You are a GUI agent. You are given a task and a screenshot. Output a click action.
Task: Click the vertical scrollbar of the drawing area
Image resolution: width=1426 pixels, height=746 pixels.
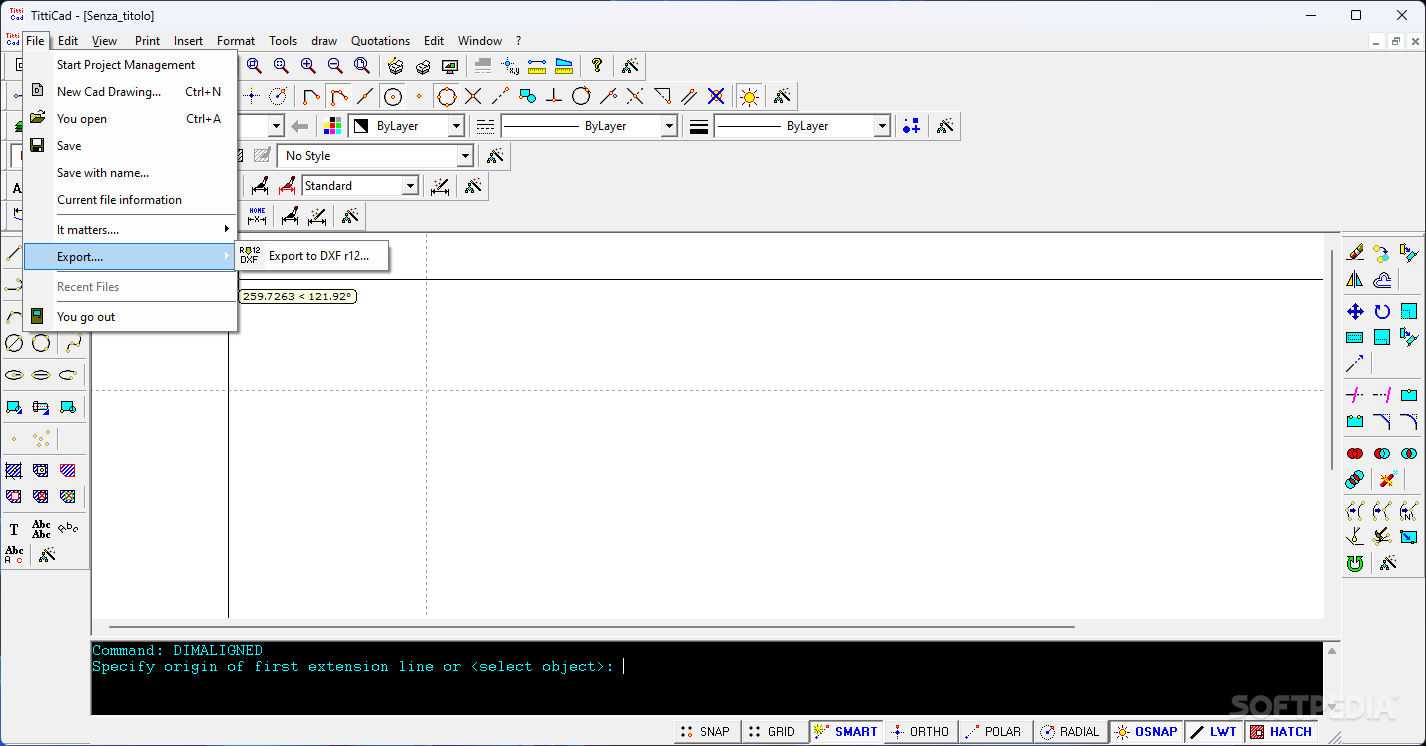[x=1331, y=360]
